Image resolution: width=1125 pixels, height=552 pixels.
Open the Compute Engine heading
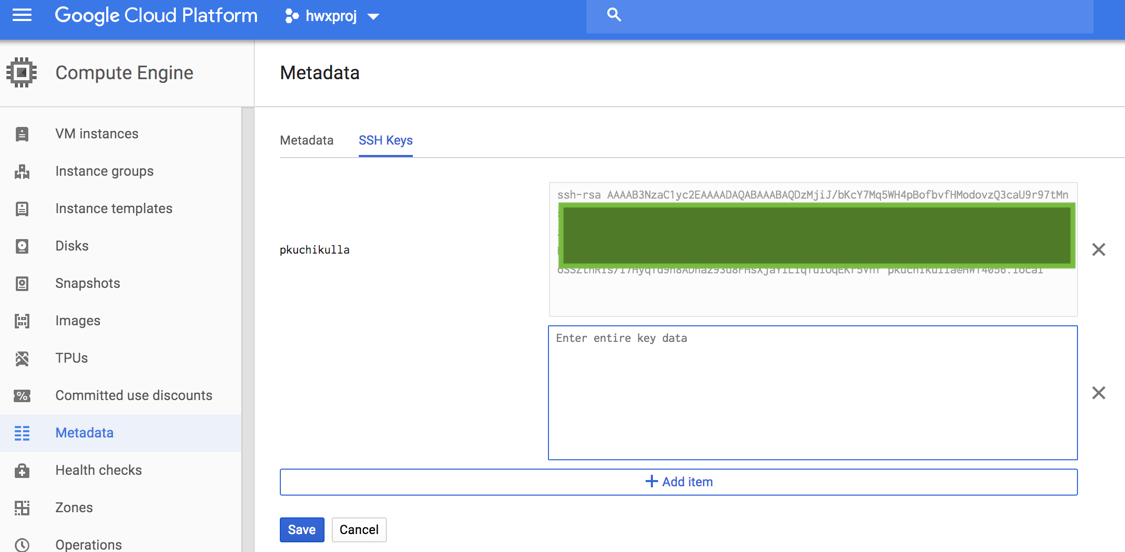pos(124,72)
